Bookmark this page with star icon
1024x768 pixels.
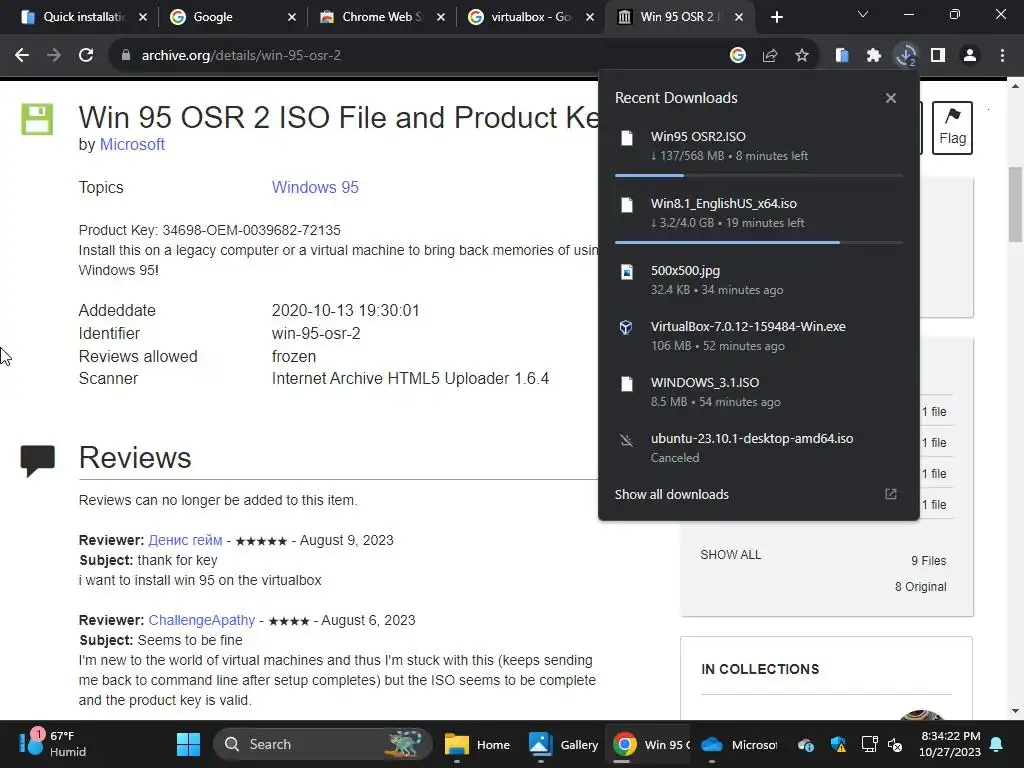point(802,56)
